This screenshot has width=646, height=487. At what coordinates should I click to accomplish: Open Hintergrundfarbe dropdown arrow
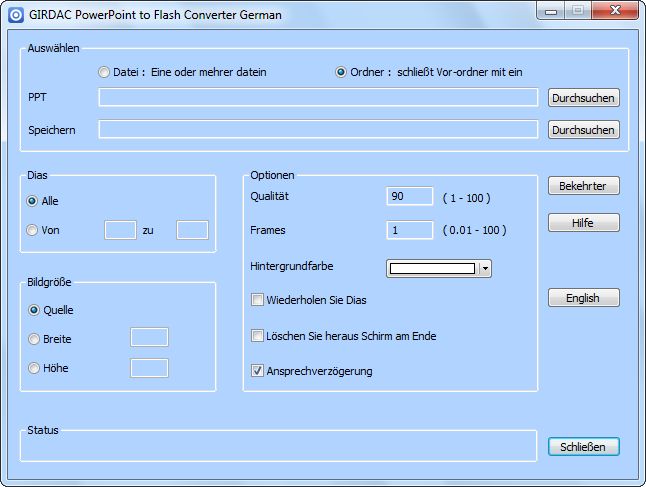(x=485, y=269)
